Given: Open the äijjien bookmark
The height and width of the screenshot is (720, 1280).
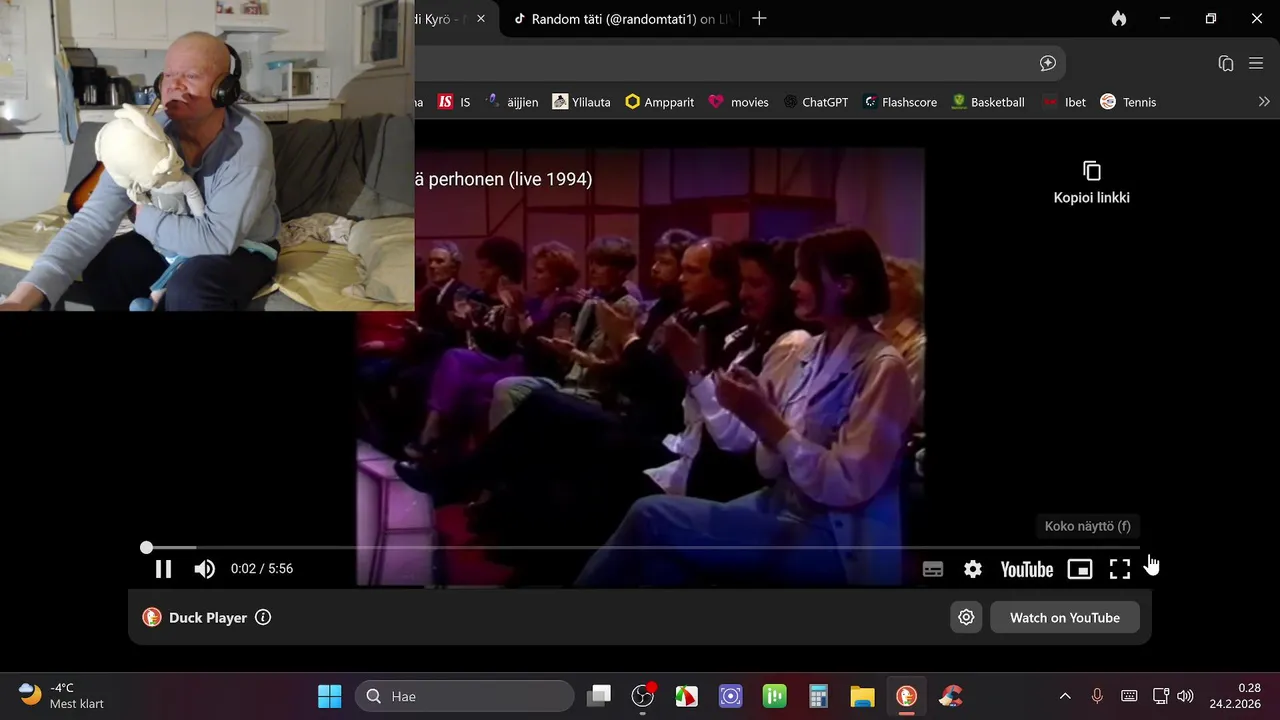Looking at the screenshot, I should click(511, 102).
